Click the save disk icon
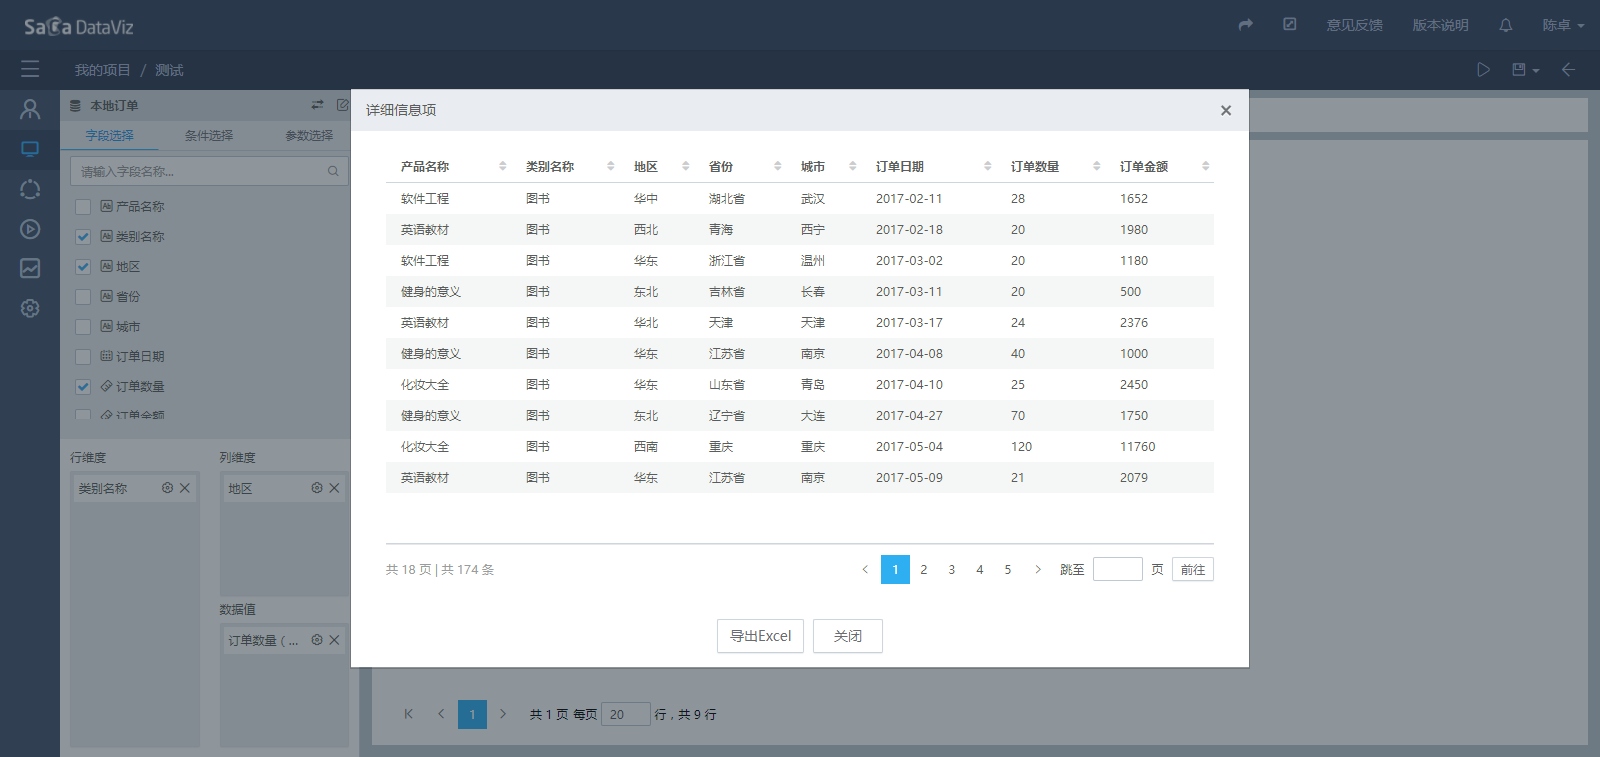 [x=1519, y=69]
